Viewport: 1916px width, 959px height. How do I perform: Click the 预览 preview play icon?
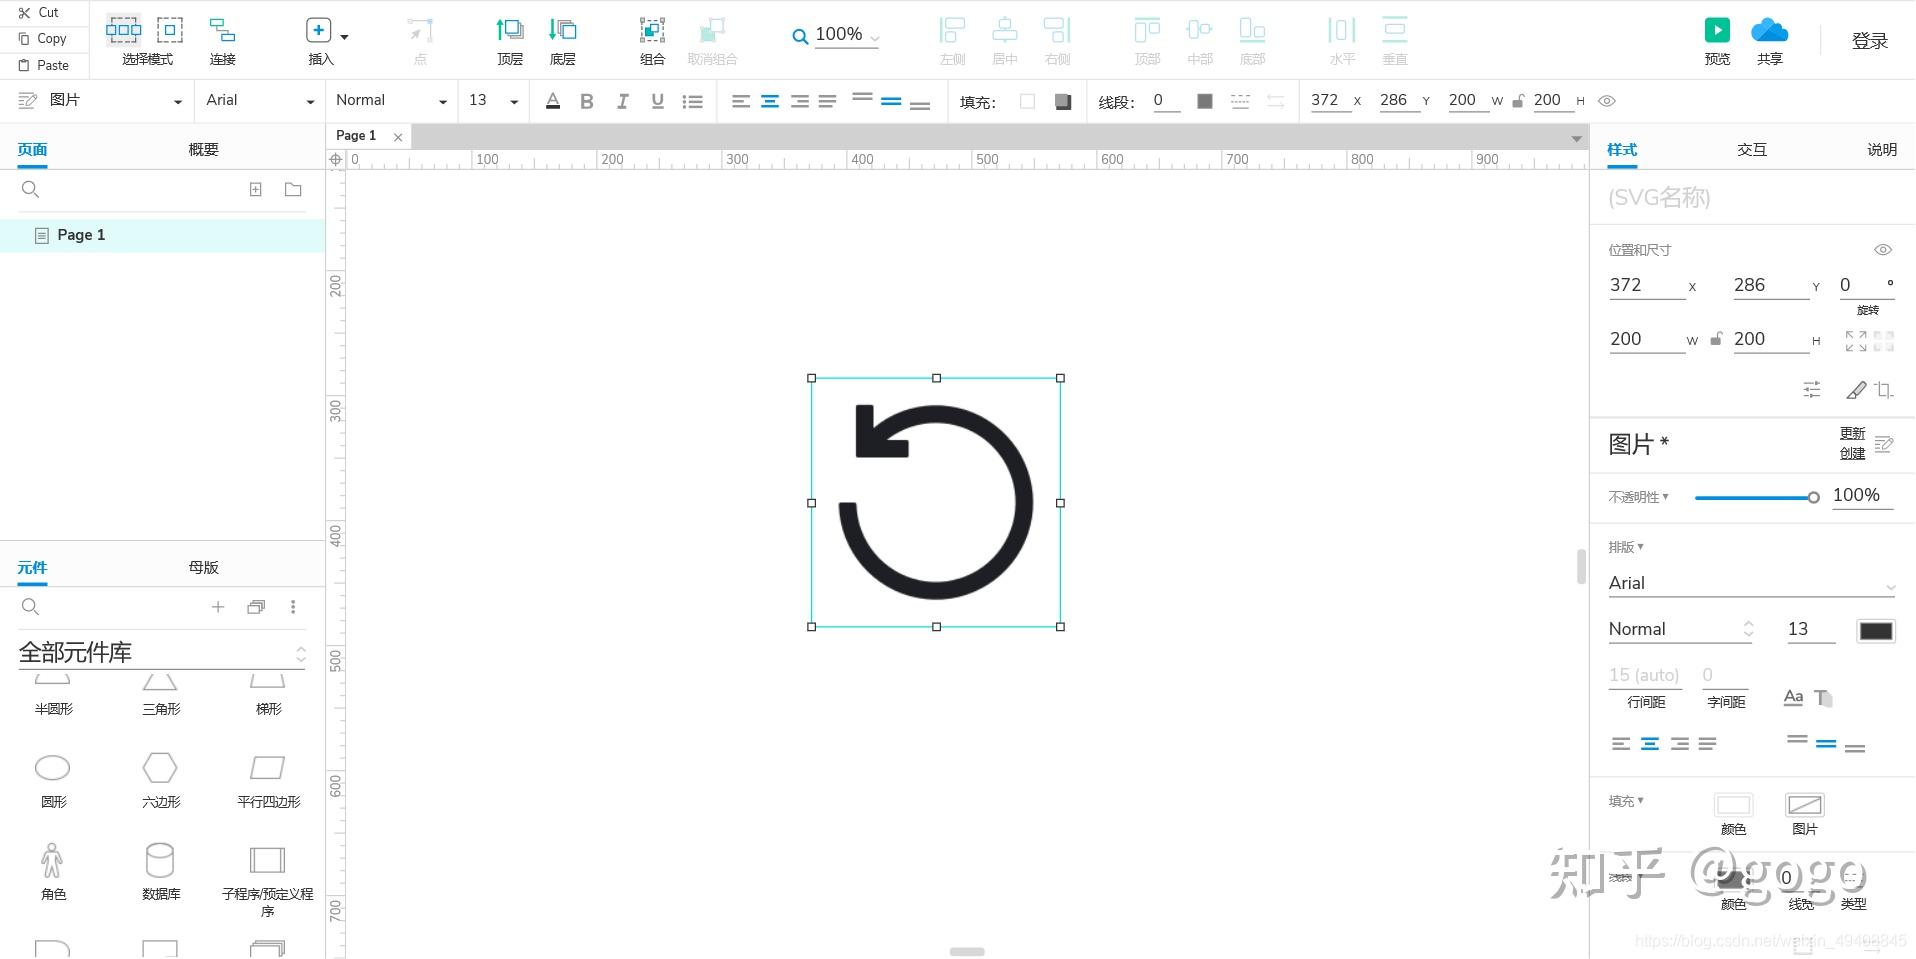(1717, 31)
